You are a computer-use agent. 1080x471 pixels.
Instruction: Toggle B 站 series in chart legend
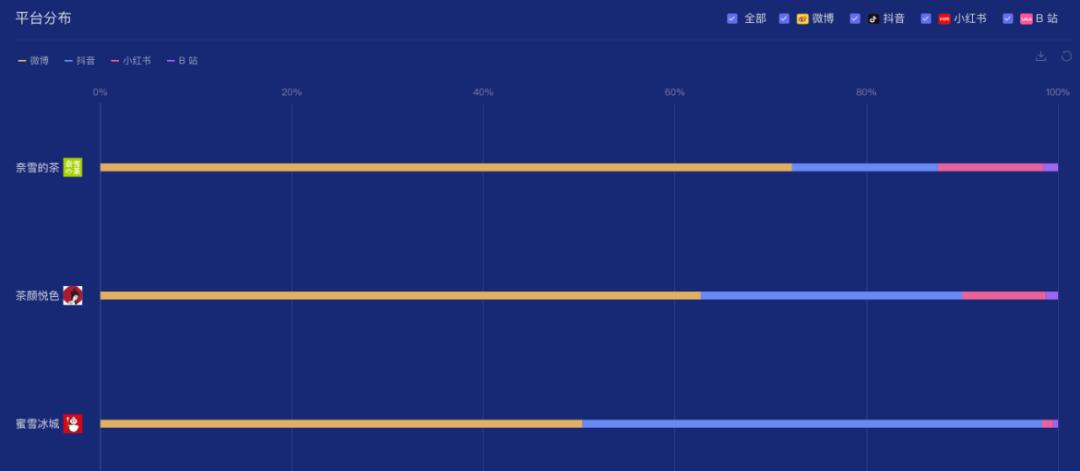click(x=182, y=61)
